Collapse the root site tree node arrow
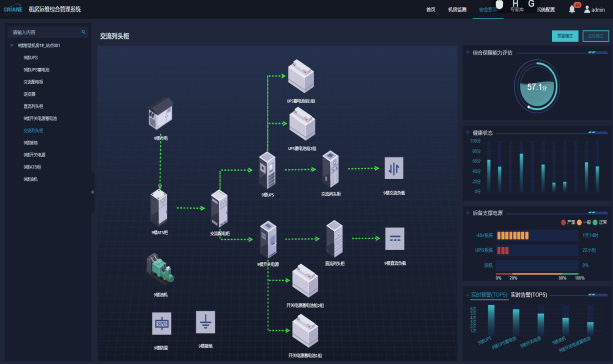 point(12,45)
